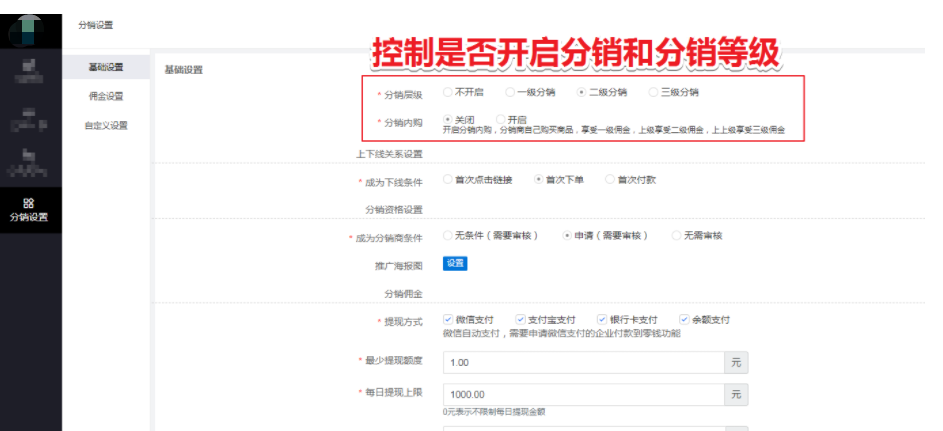This screenshot has height=431, width=943.
Task: Open the 佣金设置 tab
Action: pyautogui.click(x=106, y=96)
